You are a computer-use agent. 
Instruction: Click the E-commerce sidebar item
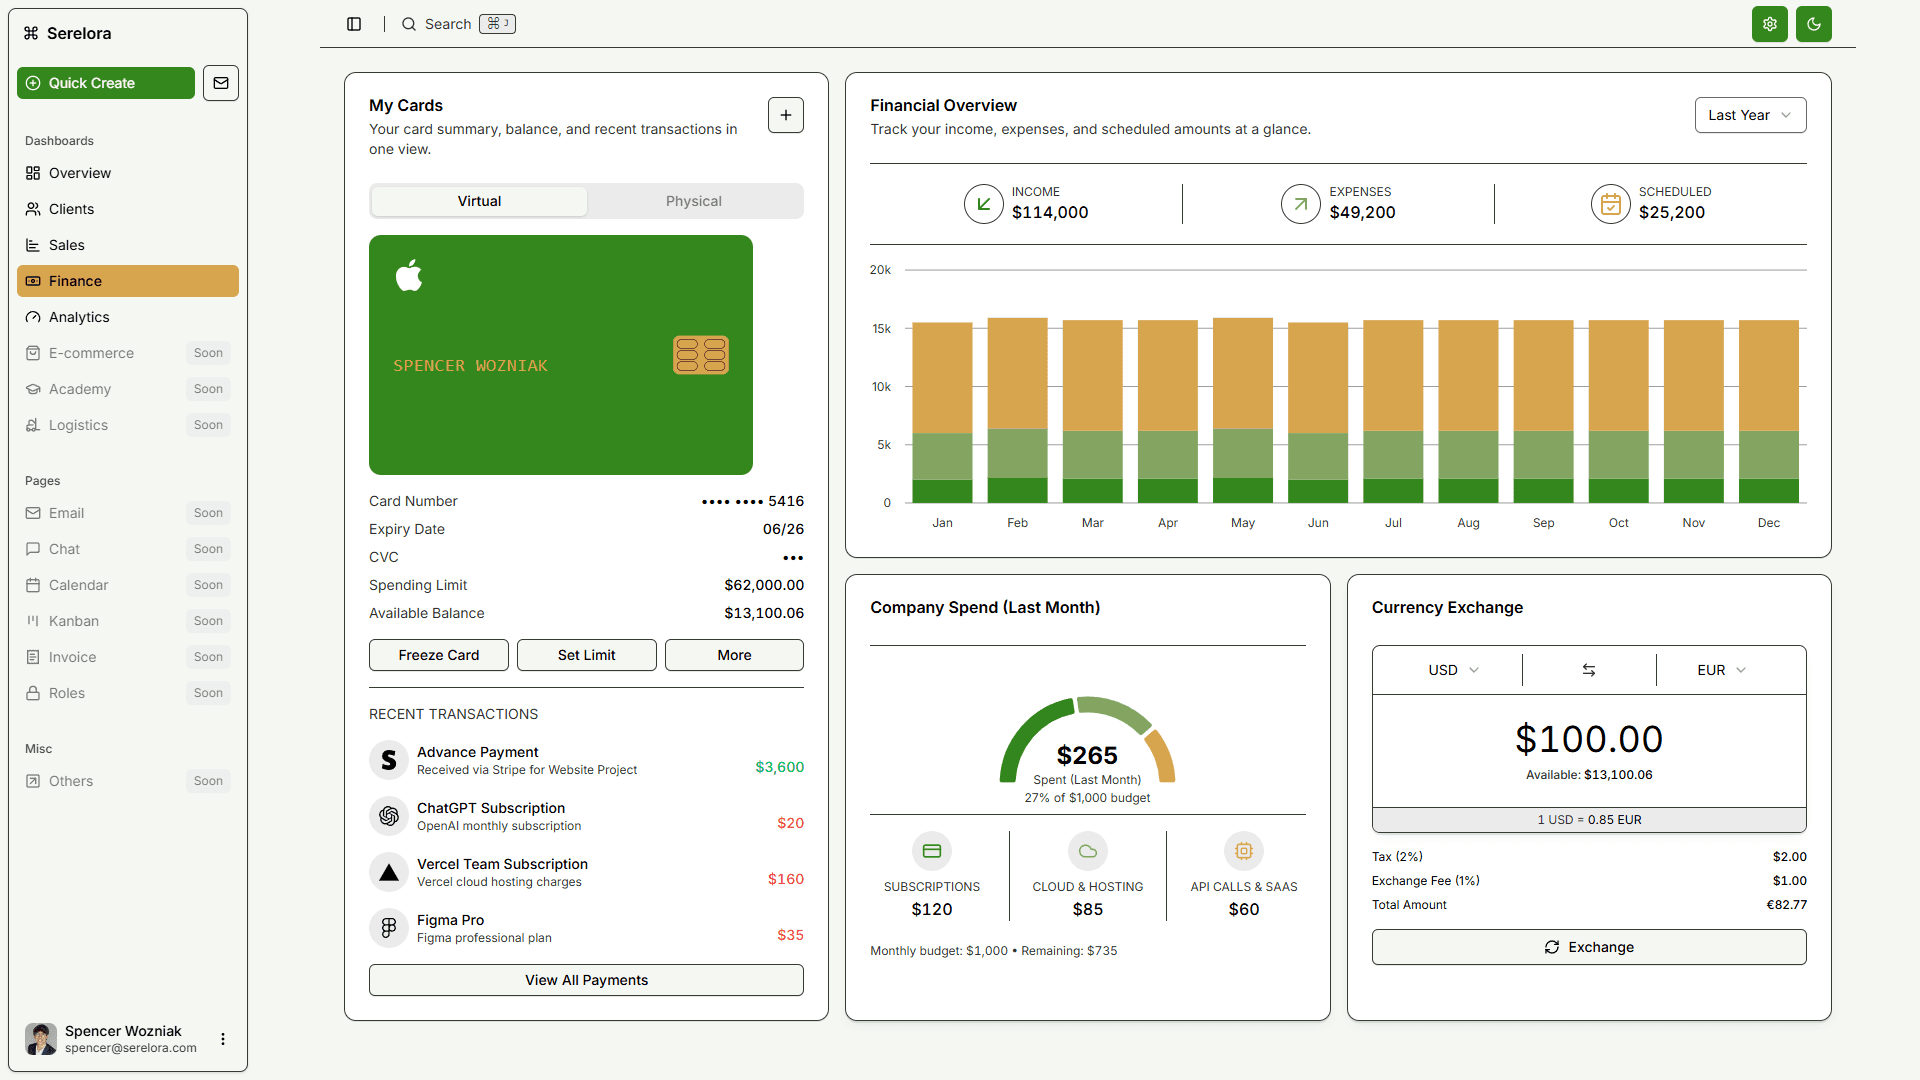pos(128,353)
